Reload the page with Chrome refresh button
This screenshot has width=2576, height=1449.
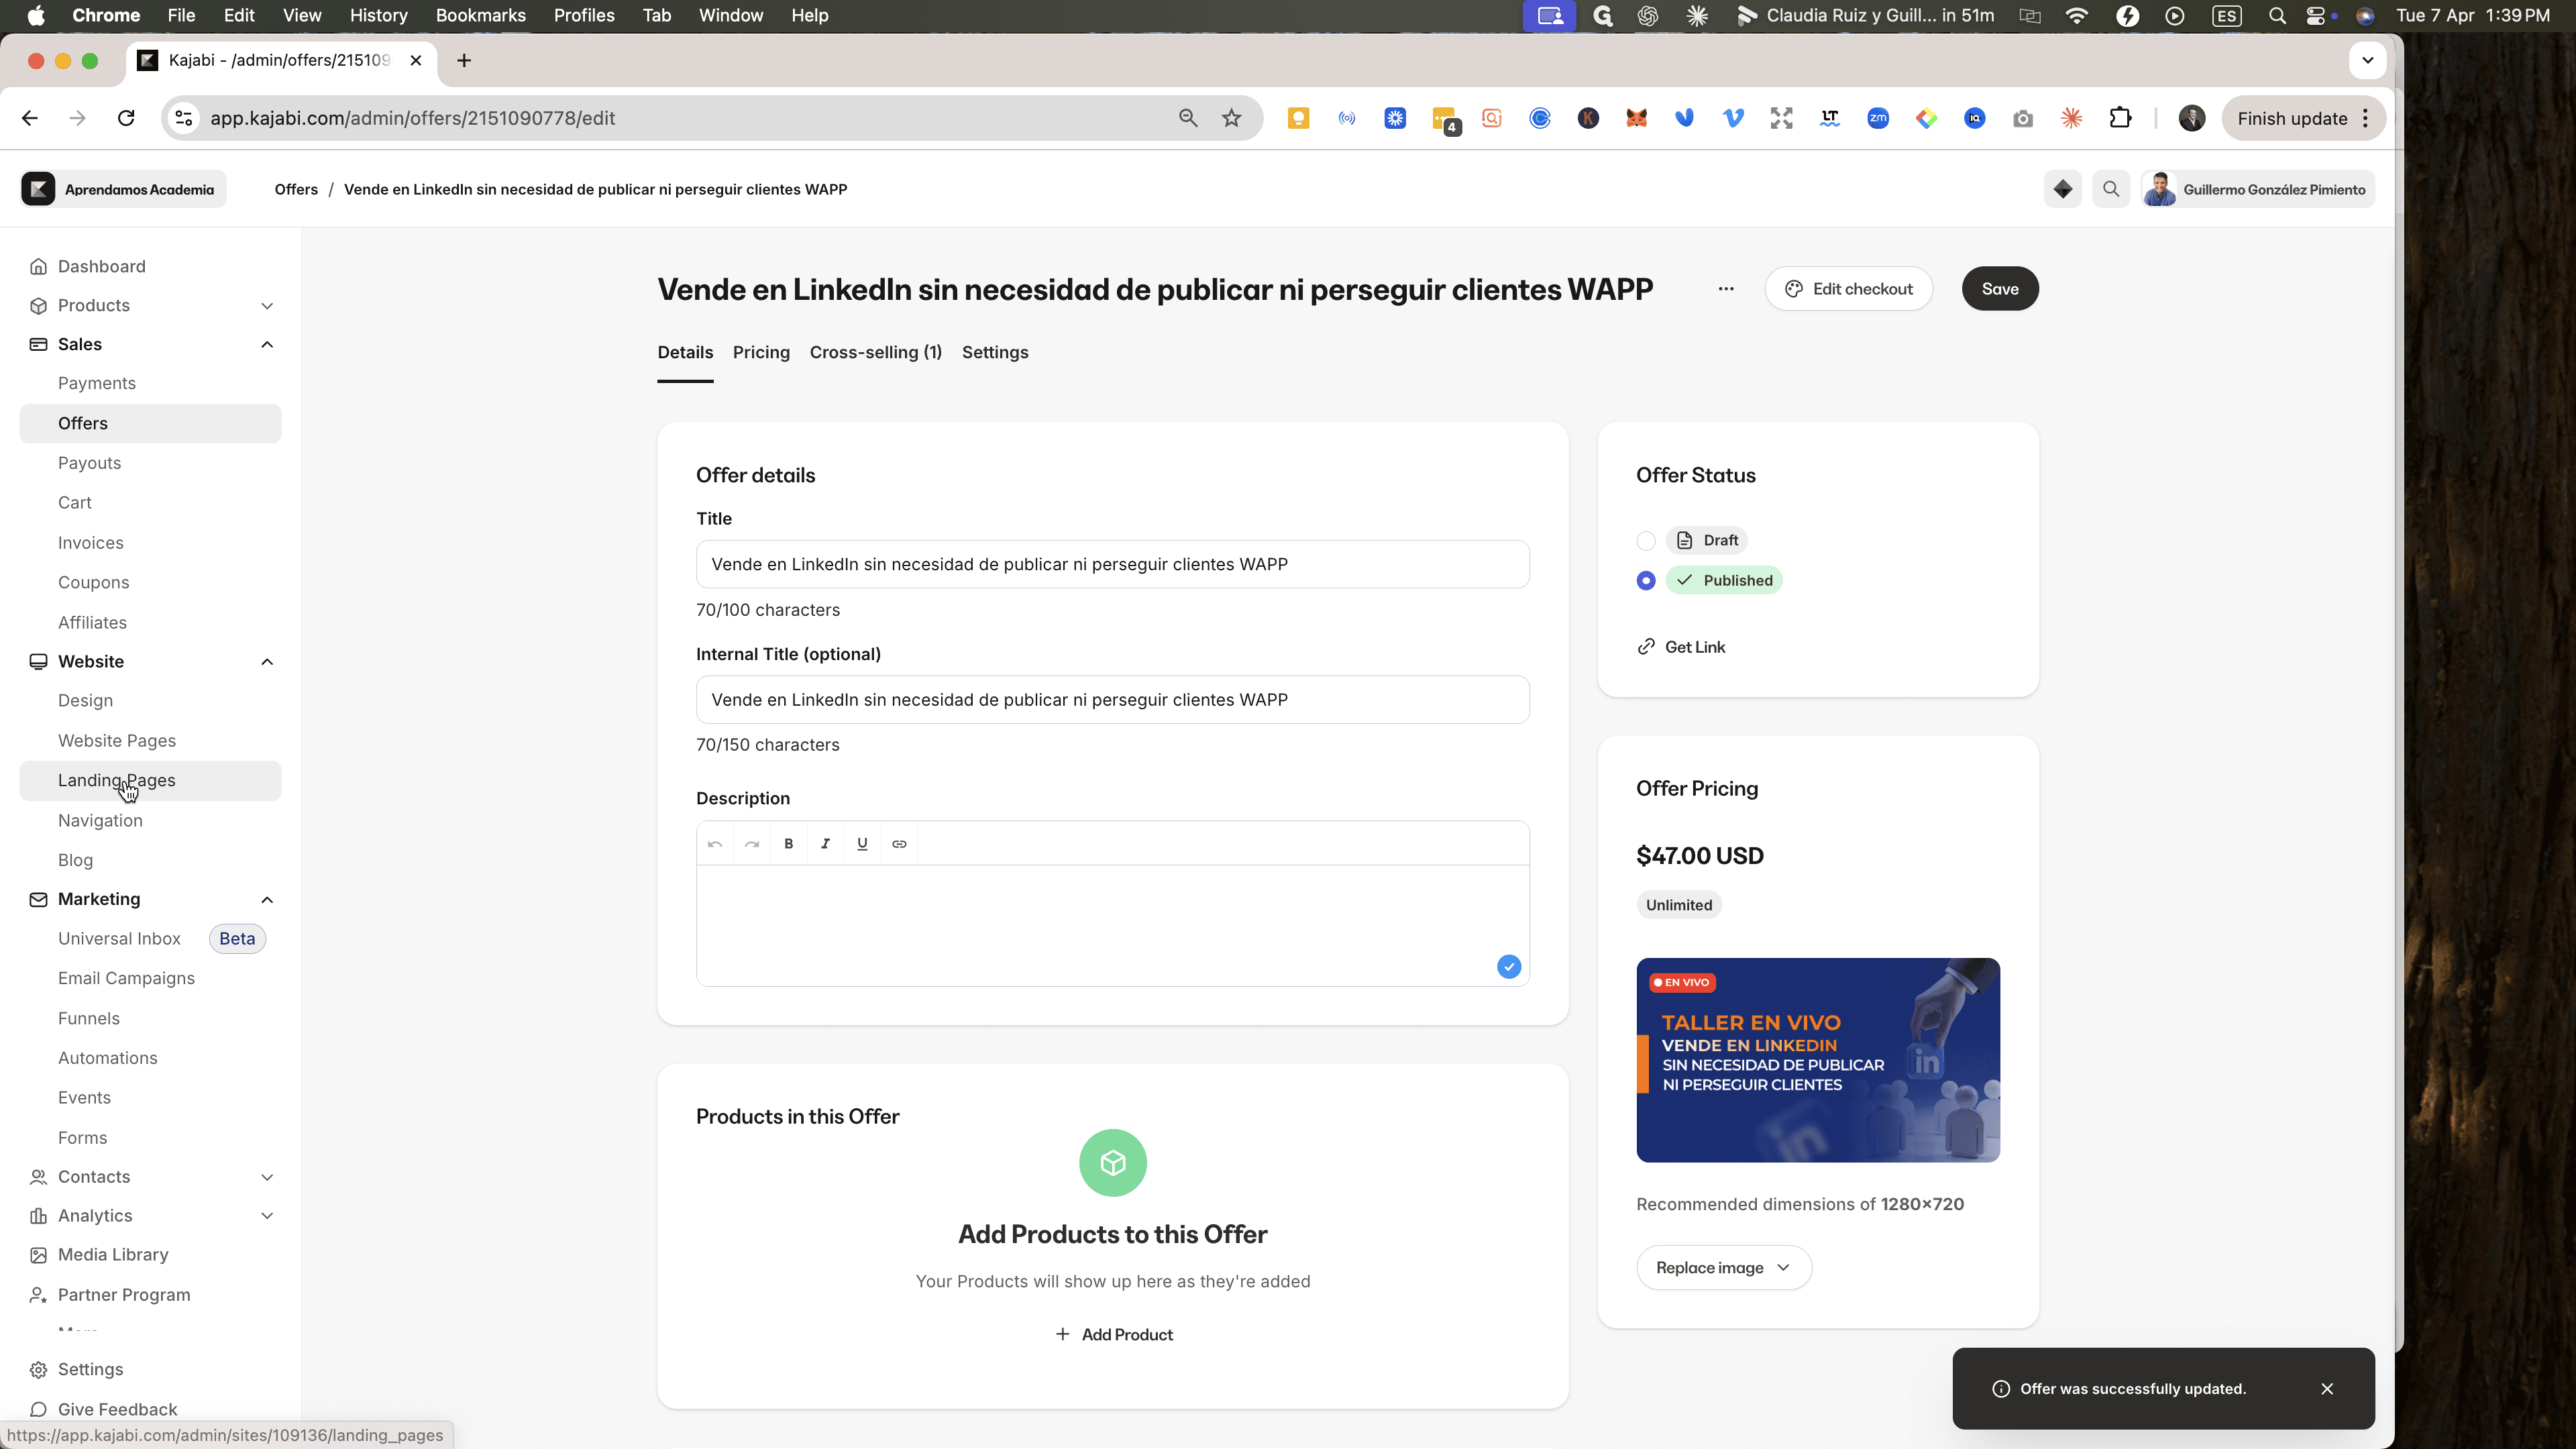click(x=126, y=118)
